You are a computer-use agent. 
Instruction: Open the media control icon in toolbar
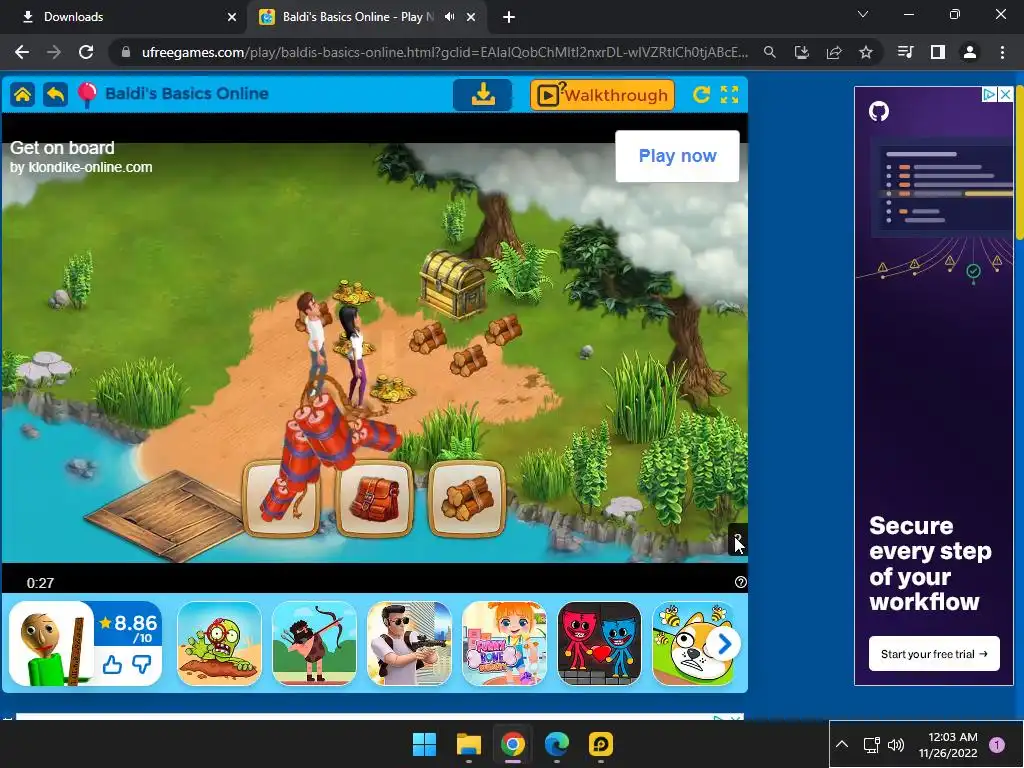[906, 52]
